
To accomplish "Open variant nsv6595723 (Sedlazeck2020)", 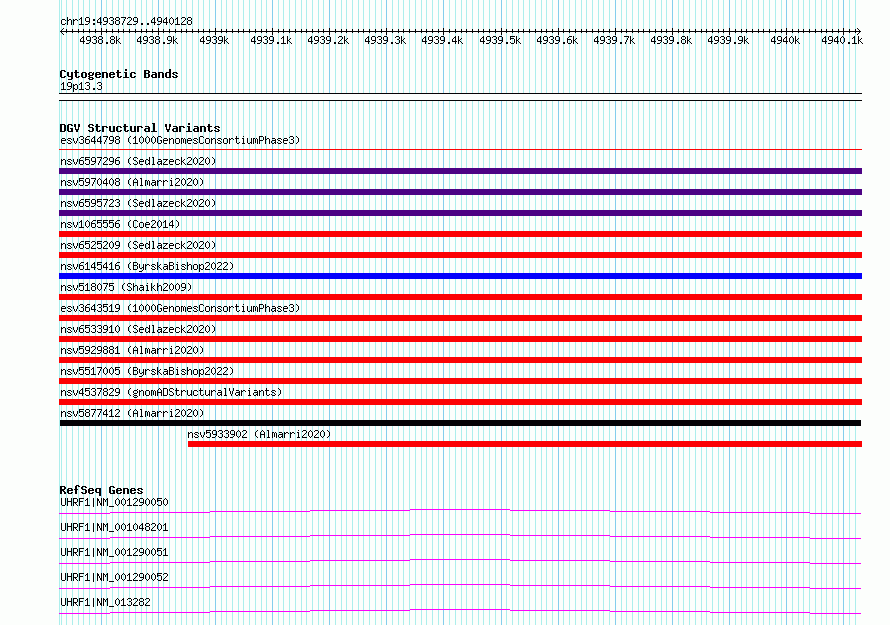I will point(138,203).
